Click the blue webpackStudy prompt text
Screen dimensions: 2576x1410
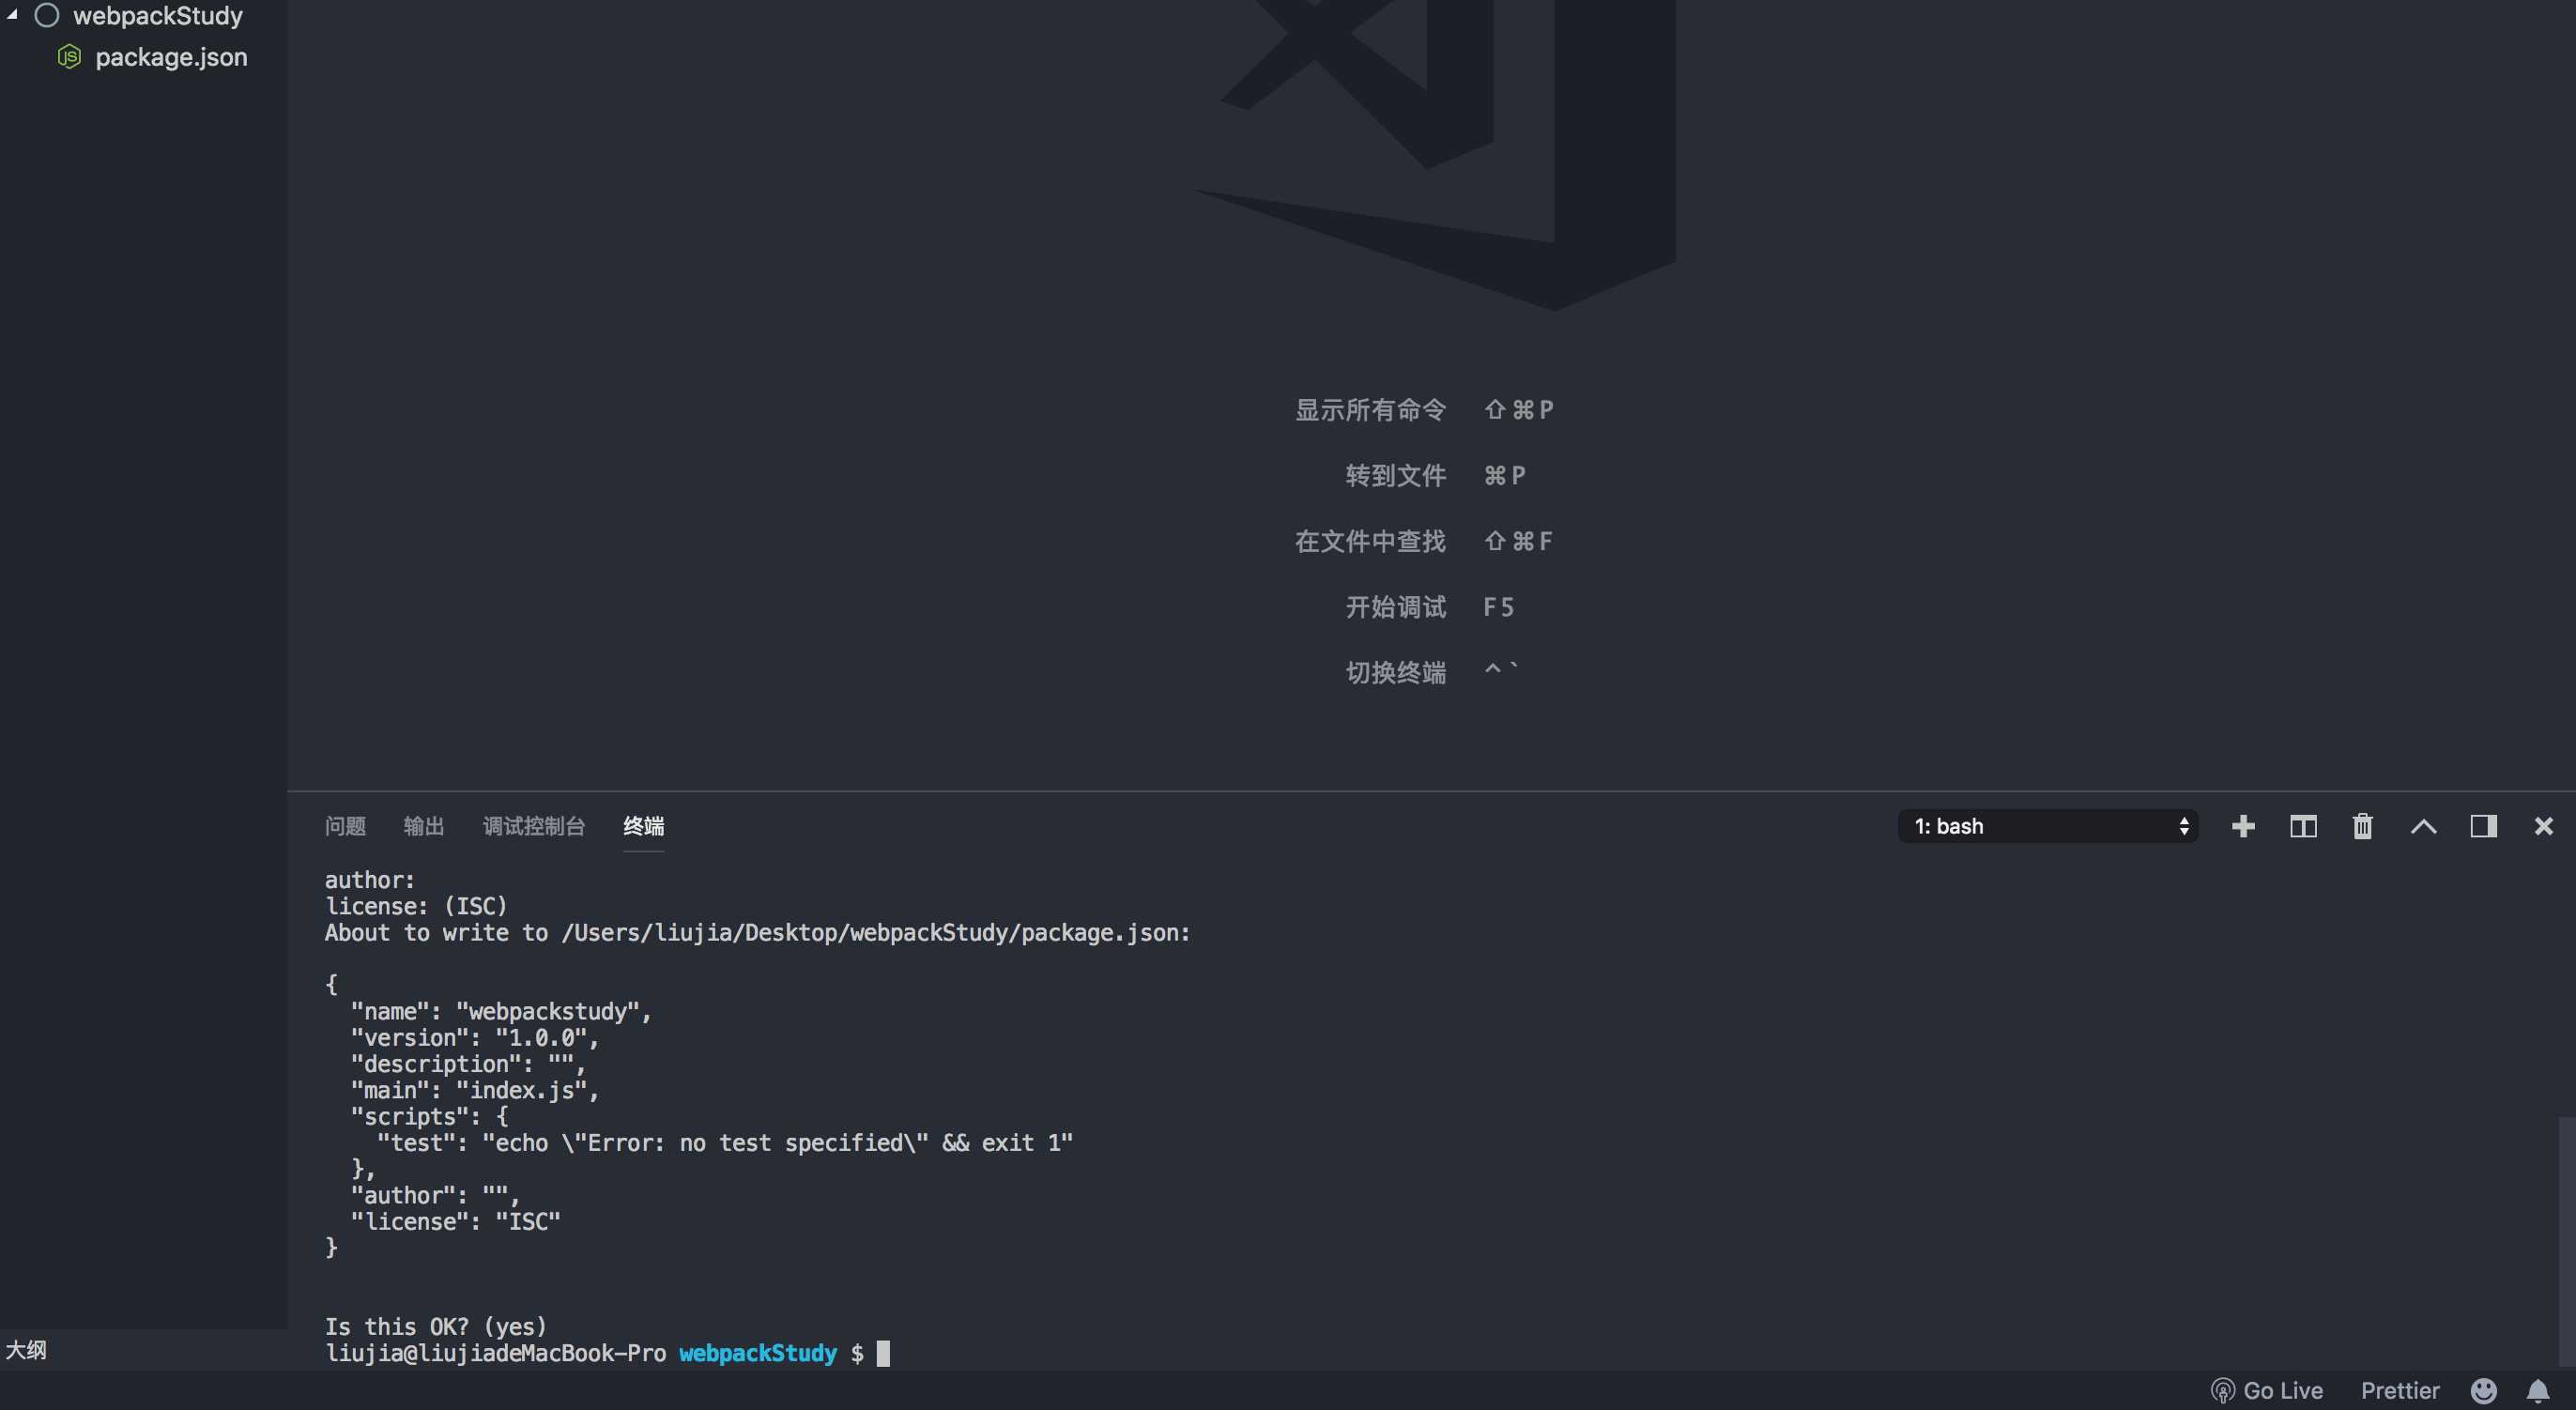tap(758, 1353)
